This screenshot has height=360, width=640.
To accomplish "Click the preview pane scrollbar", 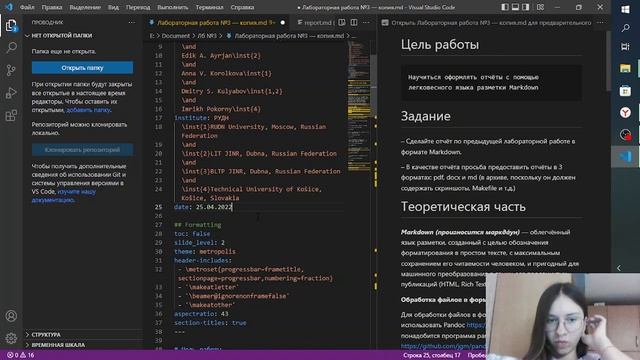I will click(x=608, y=61).
